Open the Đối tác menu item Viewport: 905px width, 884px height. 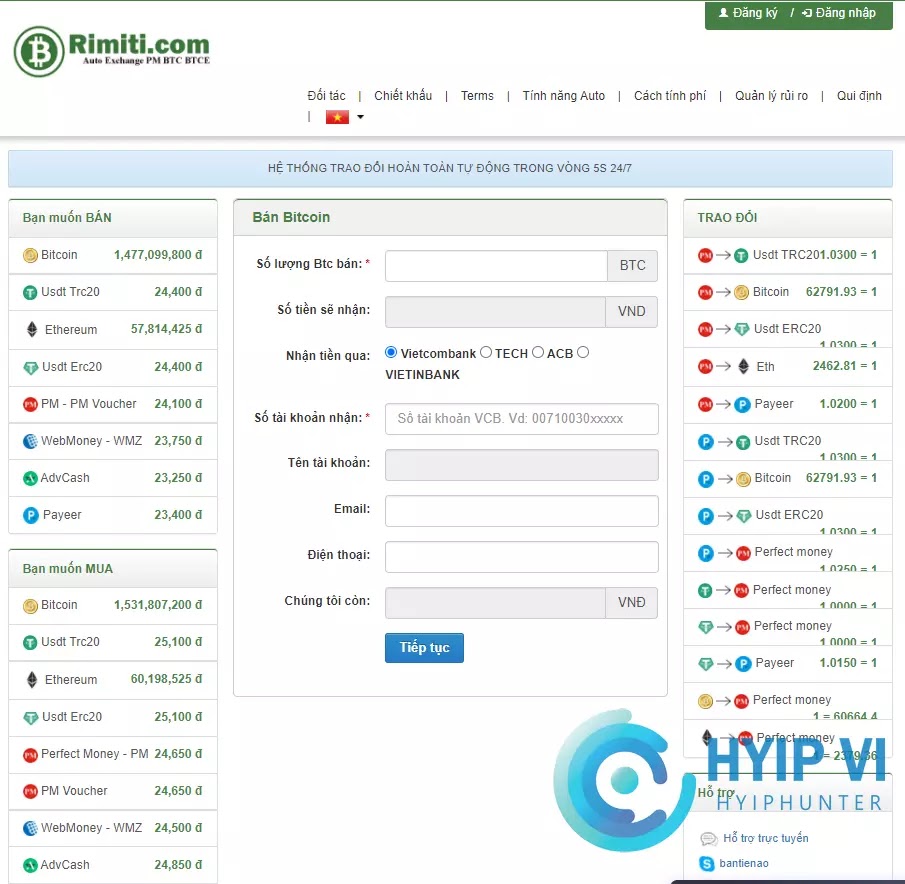click(x=326, y=96)
